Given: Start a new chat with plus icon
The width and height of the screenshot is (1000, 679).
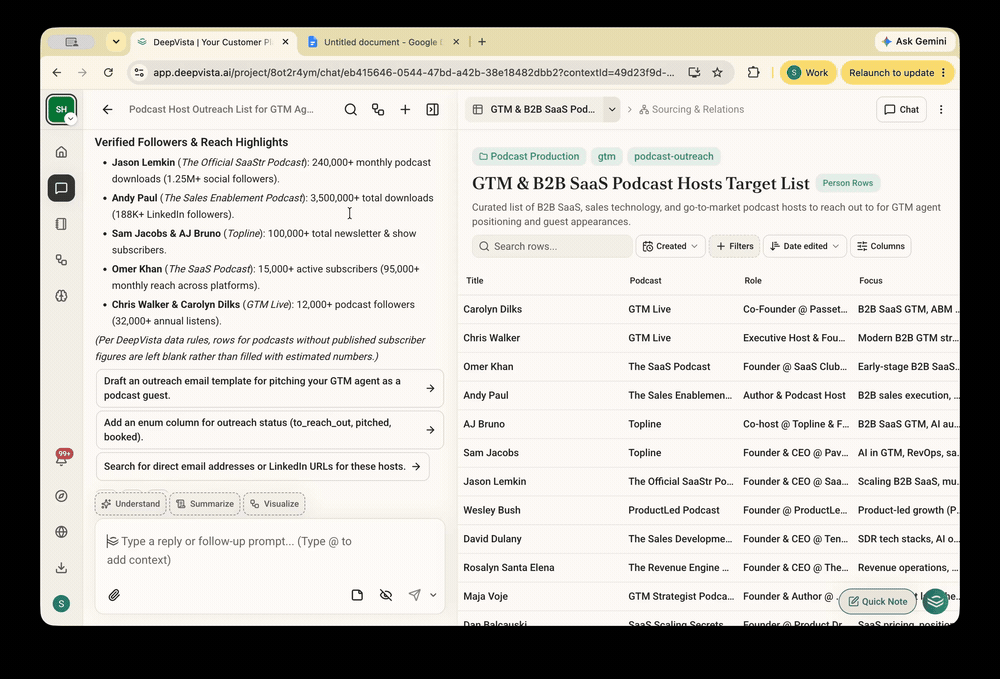Looking at the screenshot, I should click(x=405, y=110).
